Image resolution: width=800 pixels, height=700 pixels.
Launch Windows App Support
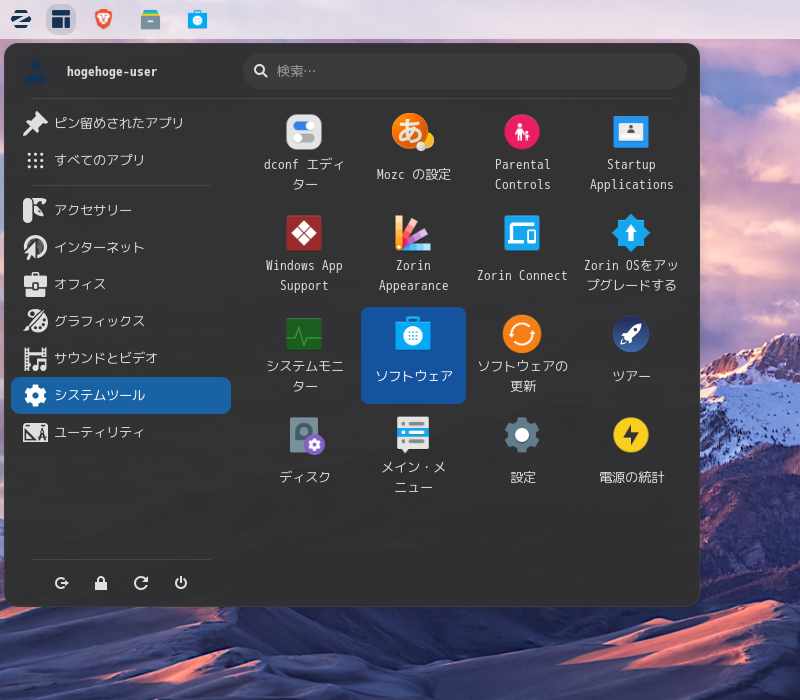304,253
